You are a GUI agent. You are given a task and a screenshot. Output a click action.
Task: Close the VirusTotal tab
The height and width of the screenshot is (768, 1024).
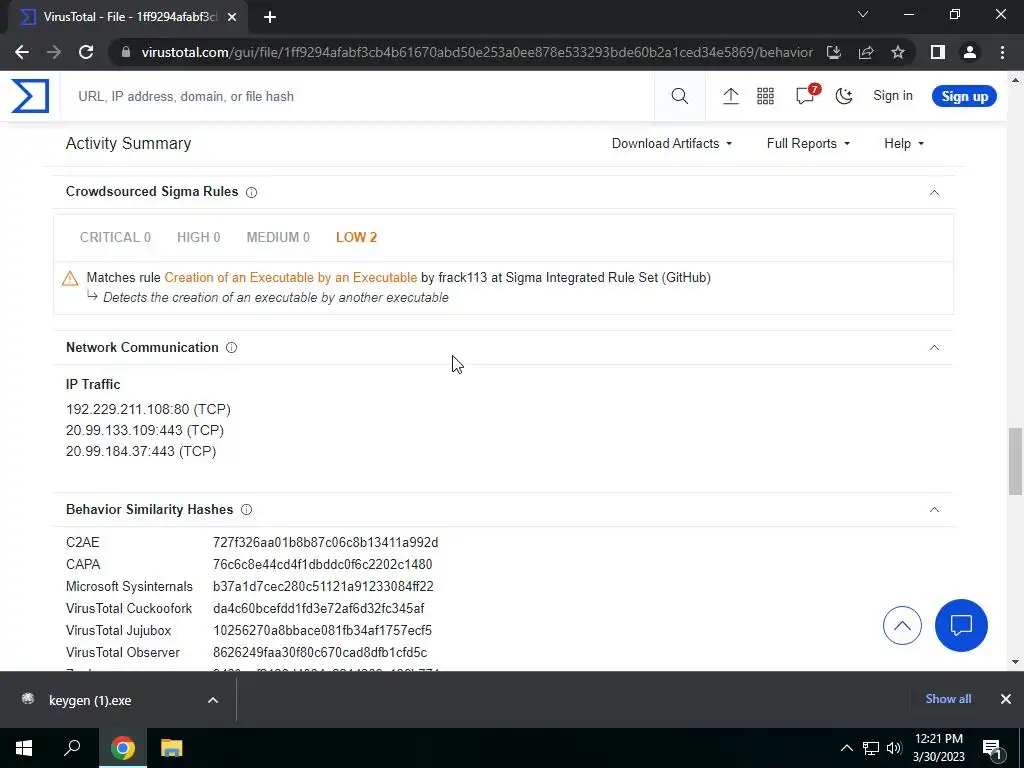[232, 17]
